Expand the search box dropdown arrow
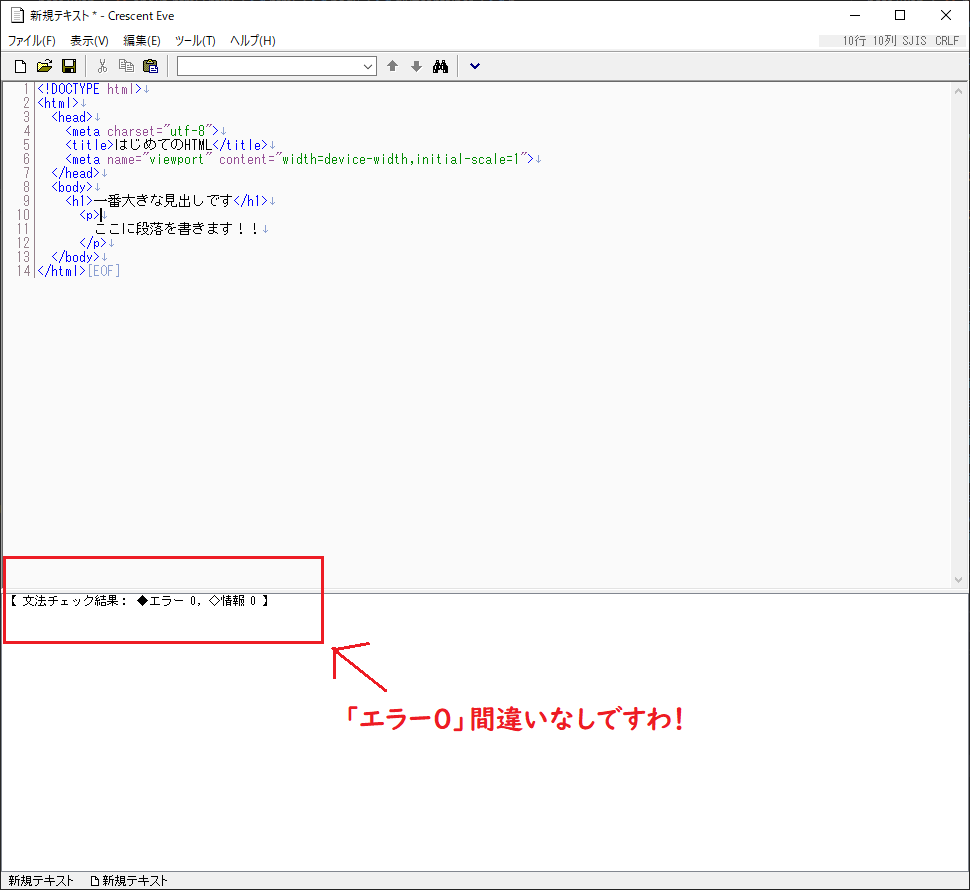The height and width of the screenshot is (890, 970). click(367, 66)
